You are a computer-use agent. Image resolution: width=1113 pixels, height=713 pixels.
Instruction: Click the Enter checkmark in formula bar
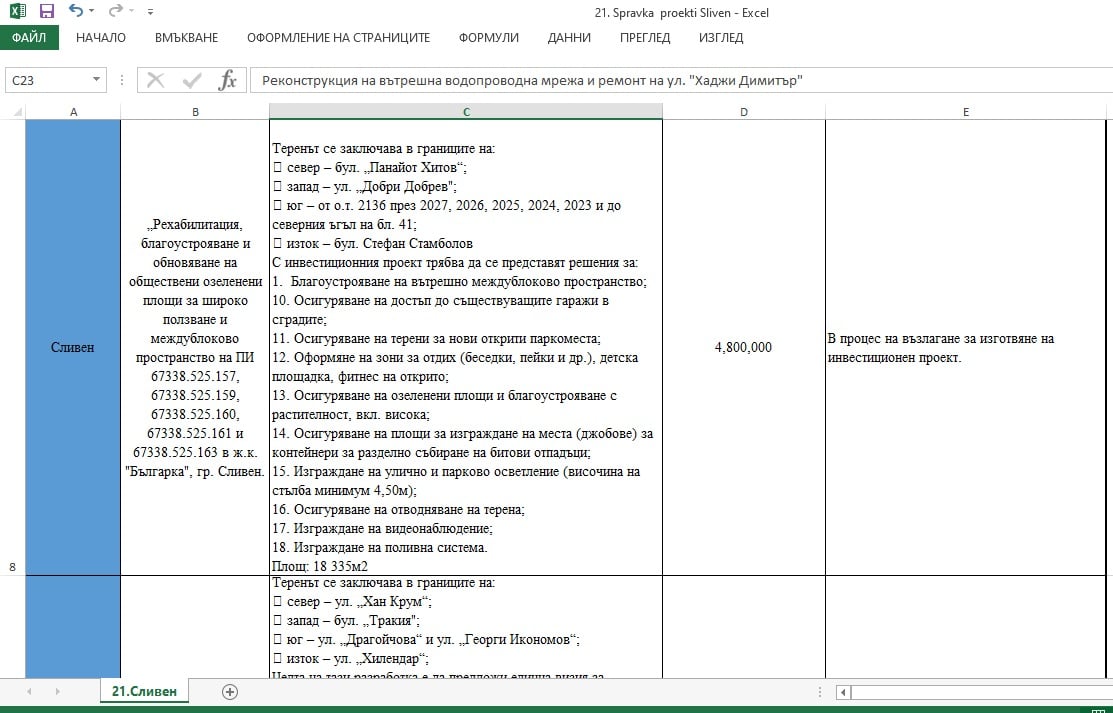(x=191, y=81)
